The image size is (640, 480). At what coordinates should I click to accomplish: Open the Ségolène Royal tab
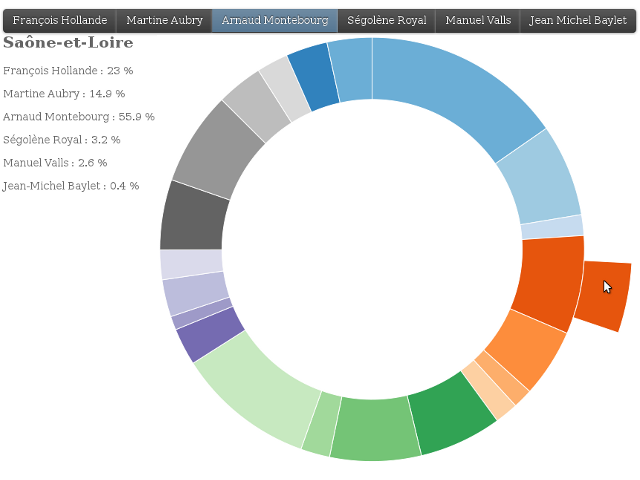pyautogui.click(x=386, y=20)
